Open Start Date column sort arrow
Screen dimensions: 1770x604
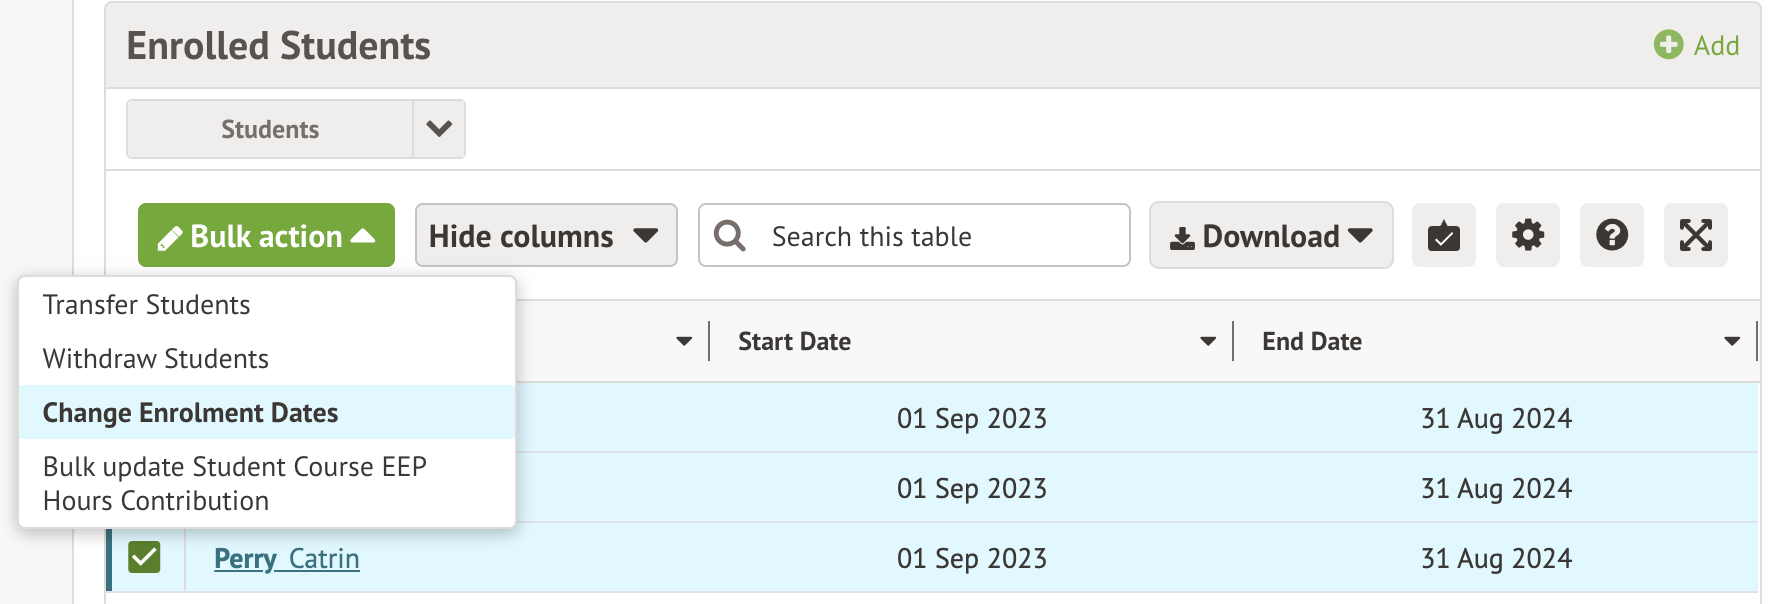pyautogui.click(x=1208, y=341)
